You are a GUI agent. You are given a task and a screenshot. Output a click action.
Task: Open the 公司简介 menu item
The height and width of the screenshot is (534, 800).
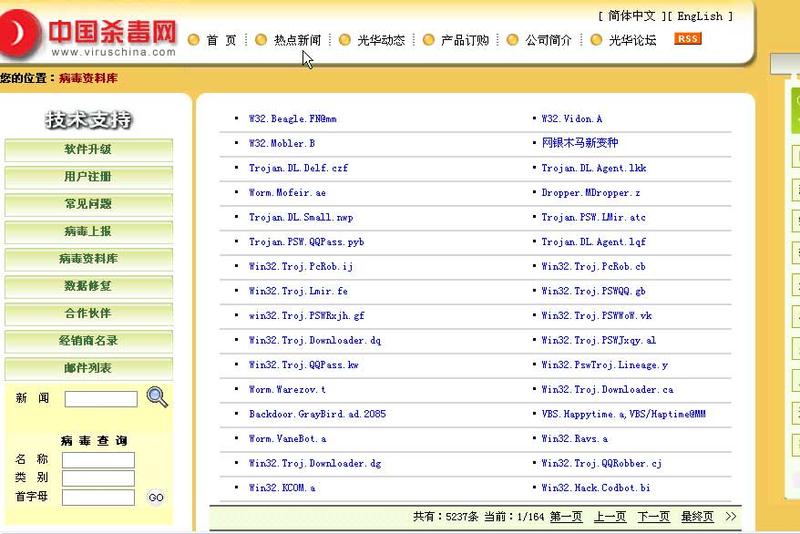(548, 40)
